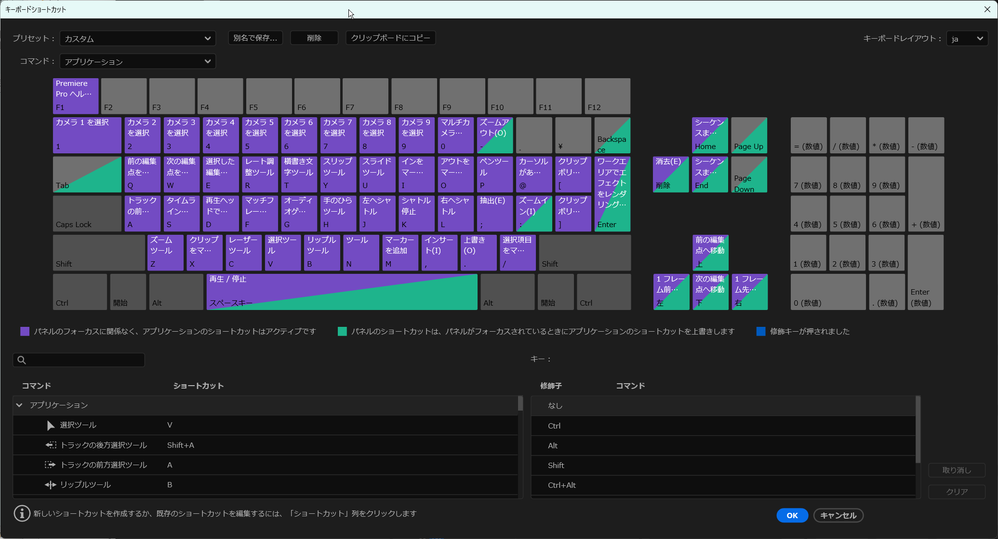Screen dimensions: 998x539
Task: Select the ペンツール P key
Action: point(495,174)
